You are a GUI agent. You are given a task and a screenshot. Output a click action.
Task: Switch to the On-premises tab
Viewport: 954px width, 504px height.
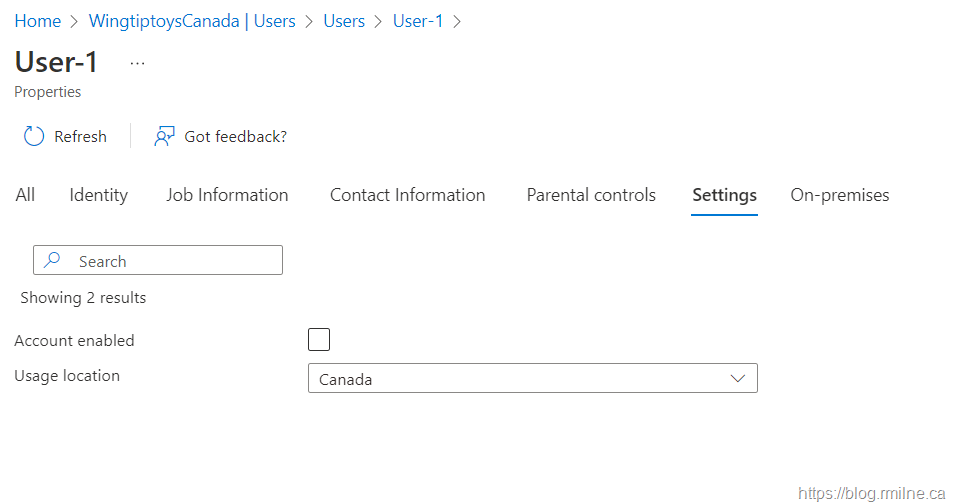pos(839,195)
